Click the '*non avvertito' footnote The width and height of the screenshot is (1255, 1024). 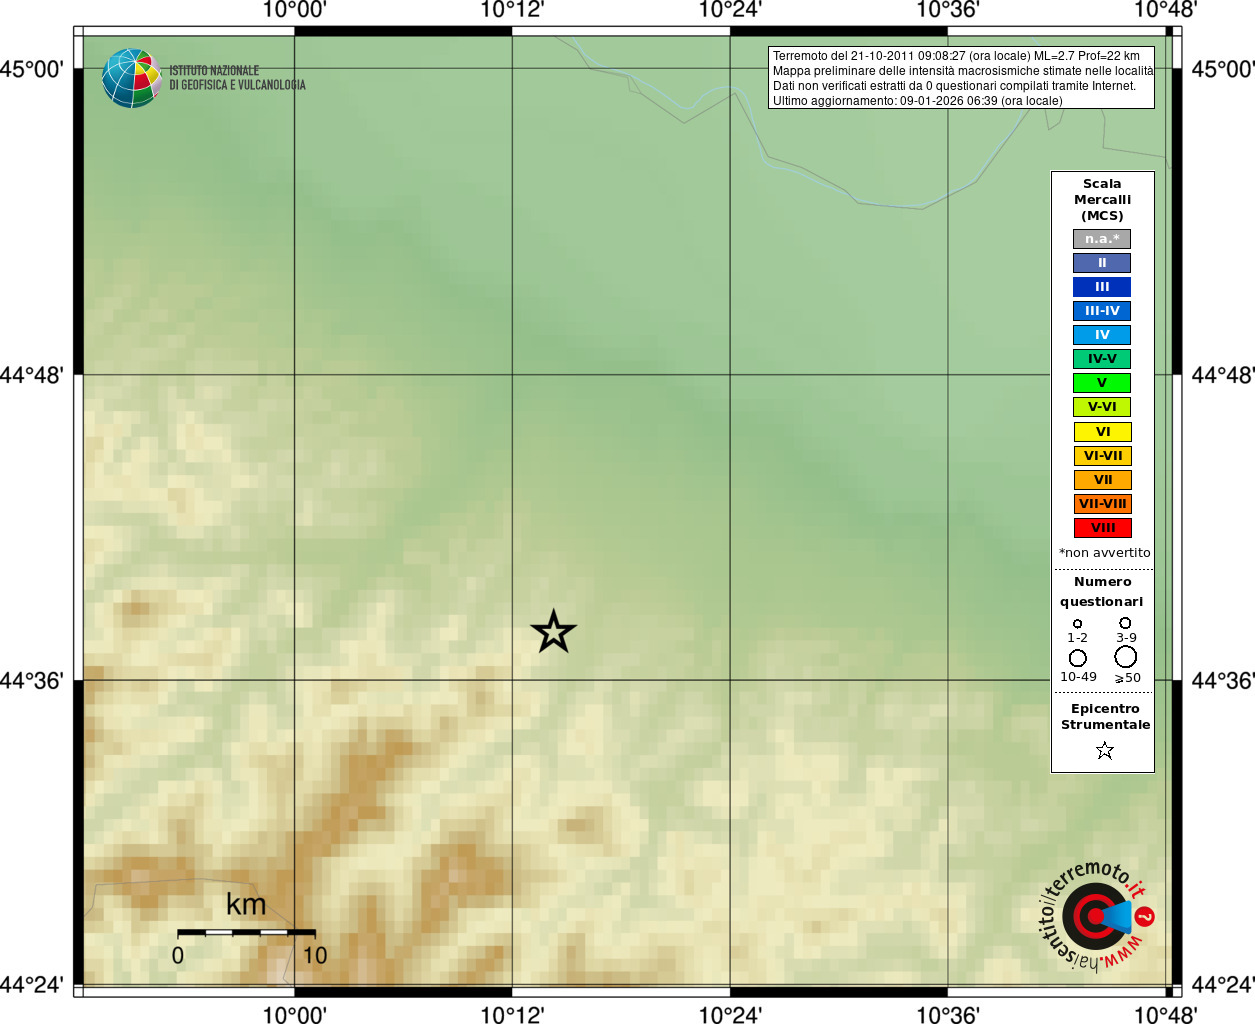(1104, 553)
